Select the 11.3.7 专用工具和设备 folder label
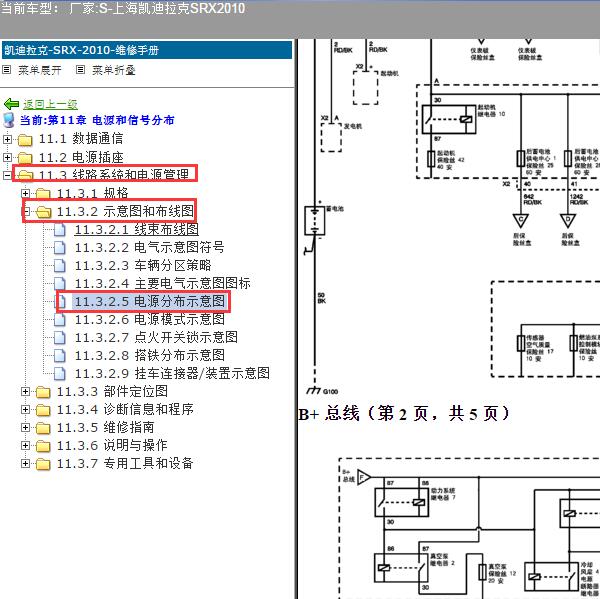This screenshot has height=599, width=600. 125,463
